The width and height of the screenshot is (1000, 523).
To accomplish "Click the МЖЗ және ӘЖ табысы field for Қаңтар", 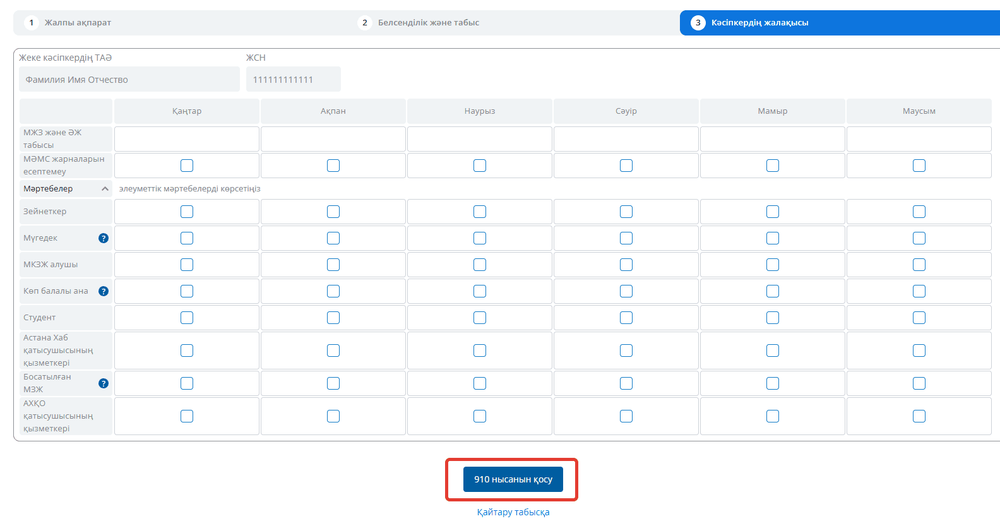I will 187,138.
